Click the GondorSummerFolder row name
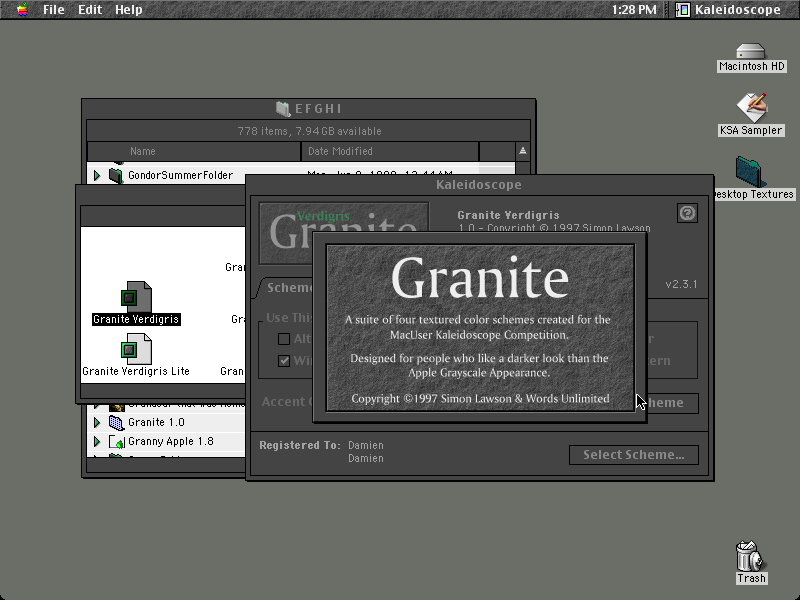800x600 pixels. coord(181,176)
